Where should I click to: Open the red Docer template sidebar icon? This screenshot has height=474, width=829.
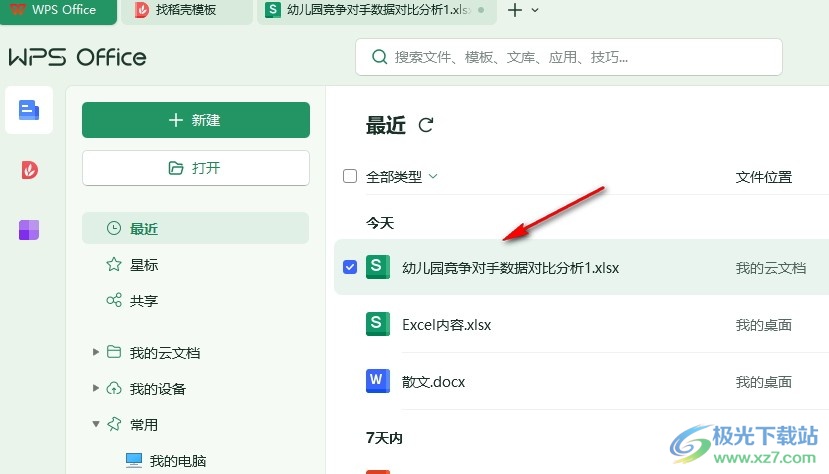pos(29,170)
